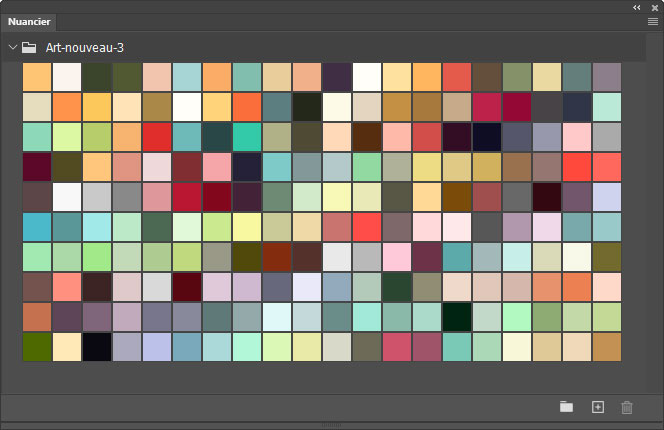Click the trash icon to delete swatch

627,407
